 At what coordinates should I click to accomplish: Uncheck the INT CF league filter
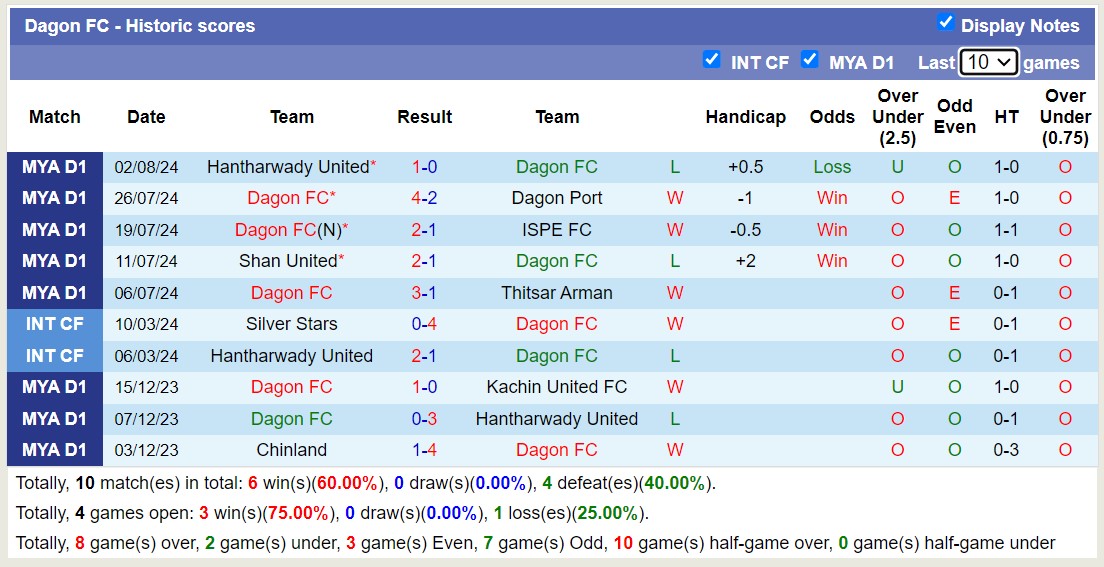point(712,60)
